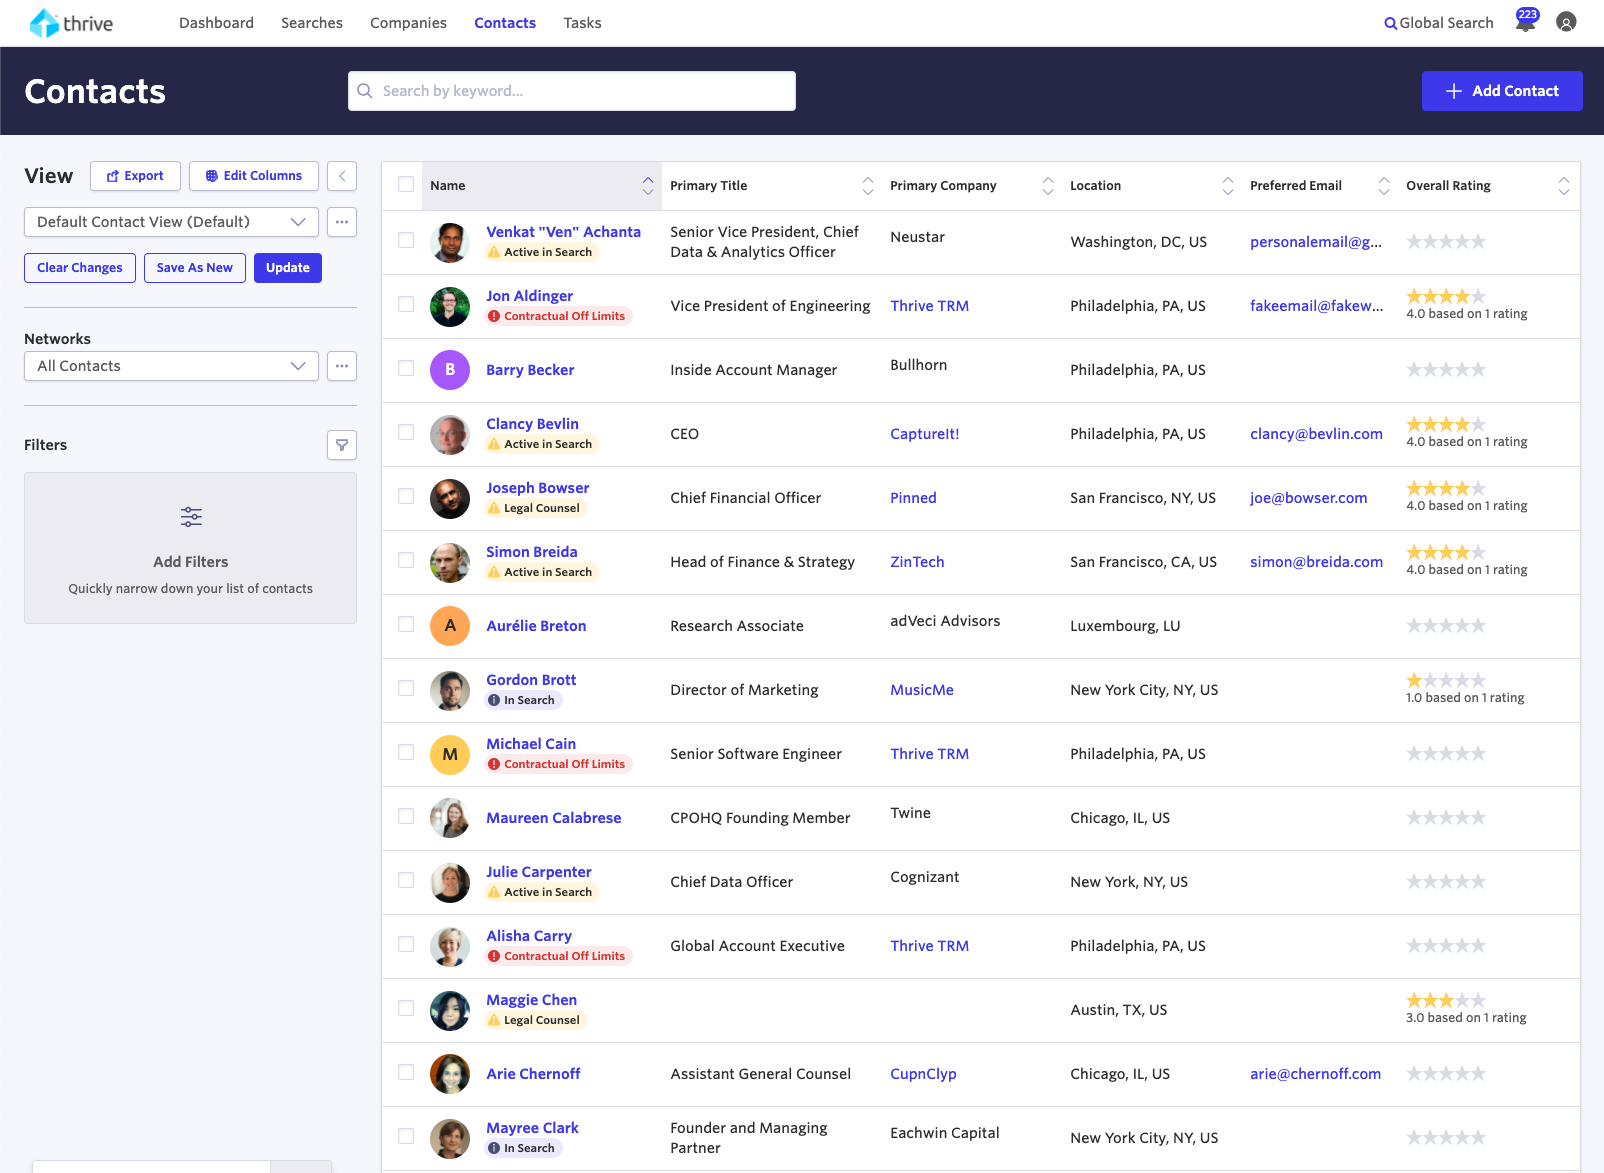Check the box for Venkat Achanta

point(406,240)
